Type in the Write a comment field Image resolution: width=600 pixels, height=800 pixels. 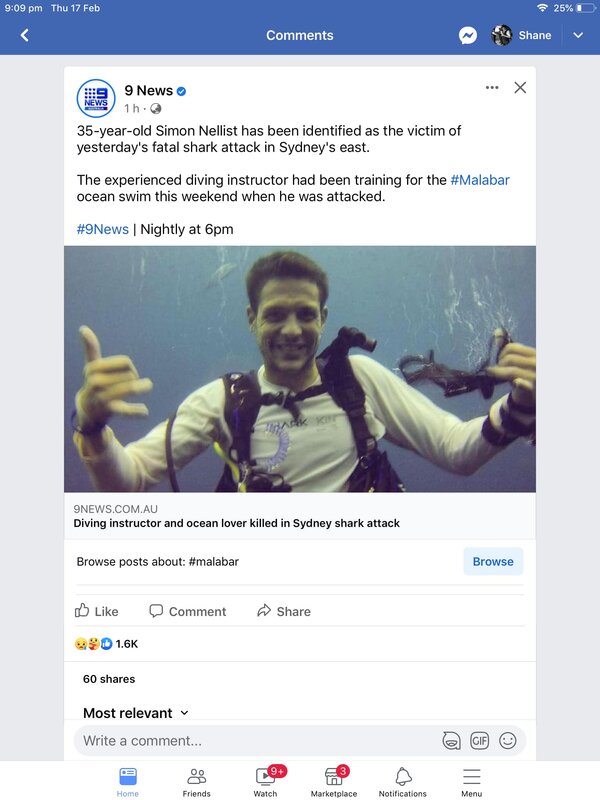(250, 741)
